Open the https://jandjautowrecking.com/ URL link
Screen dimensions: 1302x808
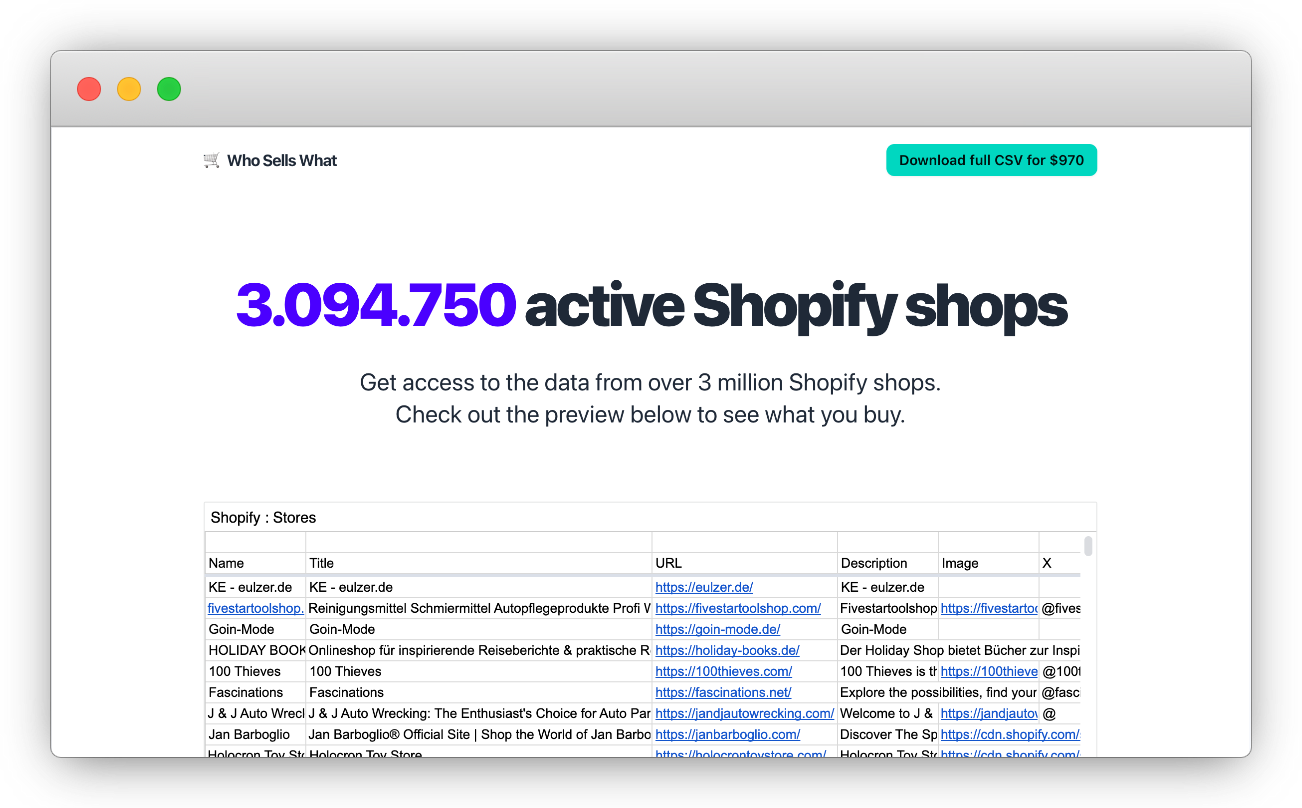coord(745,713)
